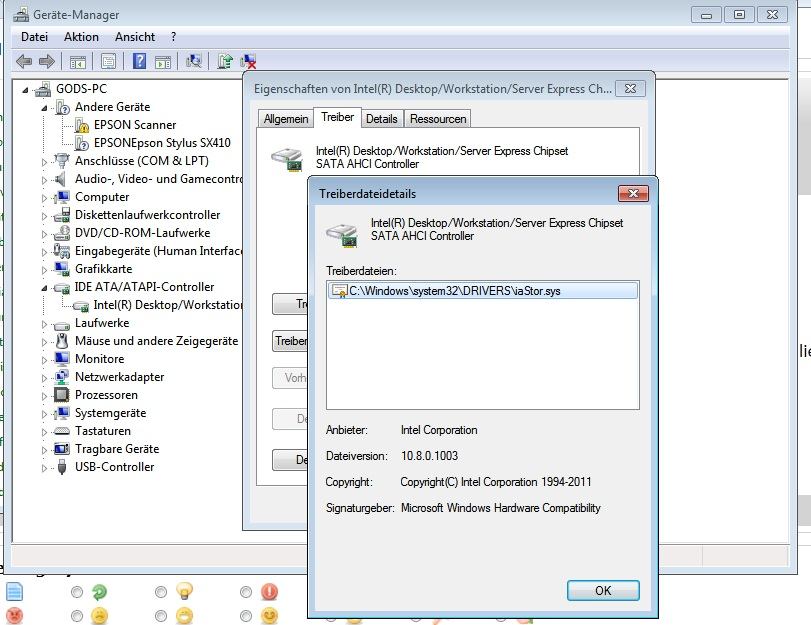Switch to the Ressourcen tab
811x625 pixels.
pyautogui.click(x=438, y=118)
